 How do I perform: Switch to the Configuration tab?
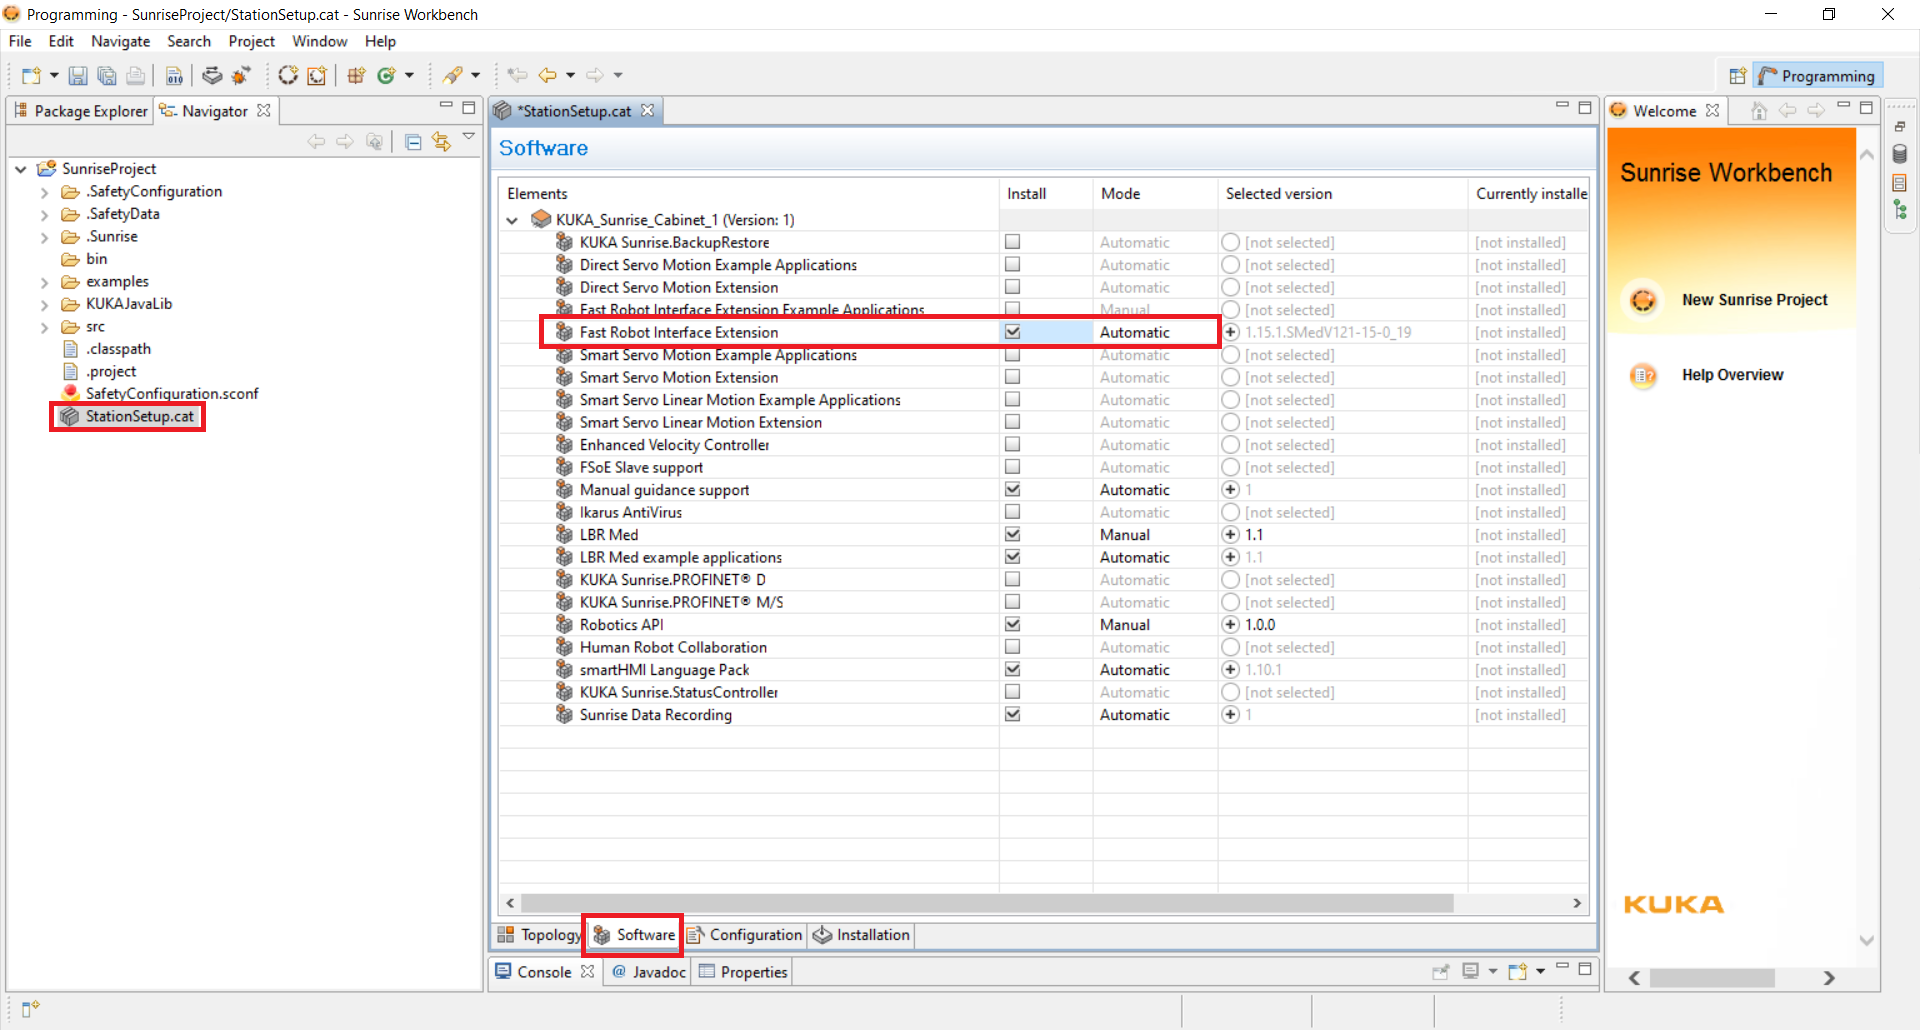[x=745, y=935]
